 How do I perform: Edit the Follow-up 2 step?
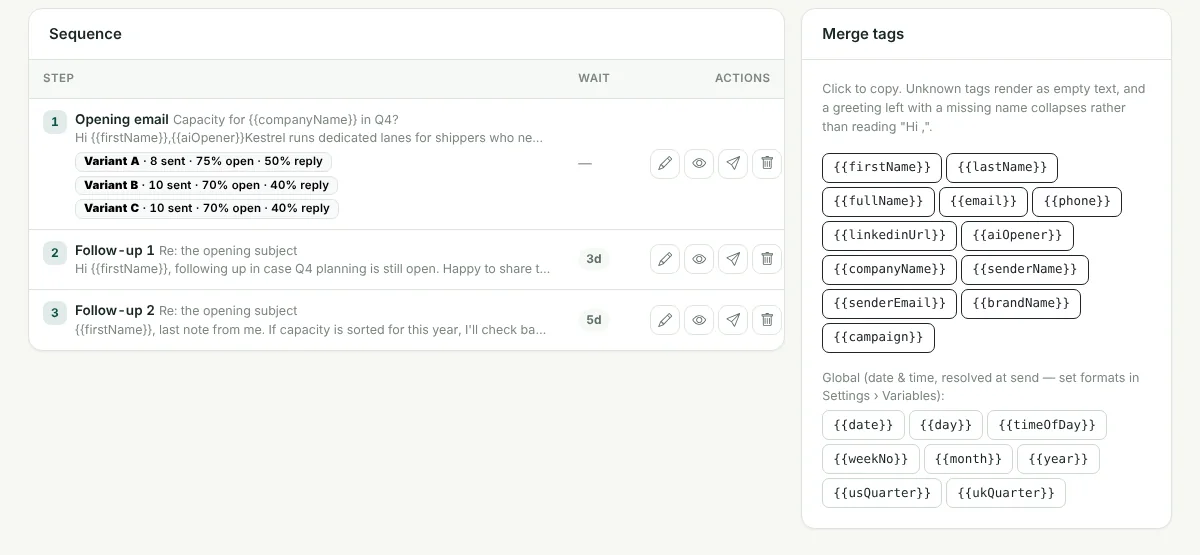click(x=665, y=320)
